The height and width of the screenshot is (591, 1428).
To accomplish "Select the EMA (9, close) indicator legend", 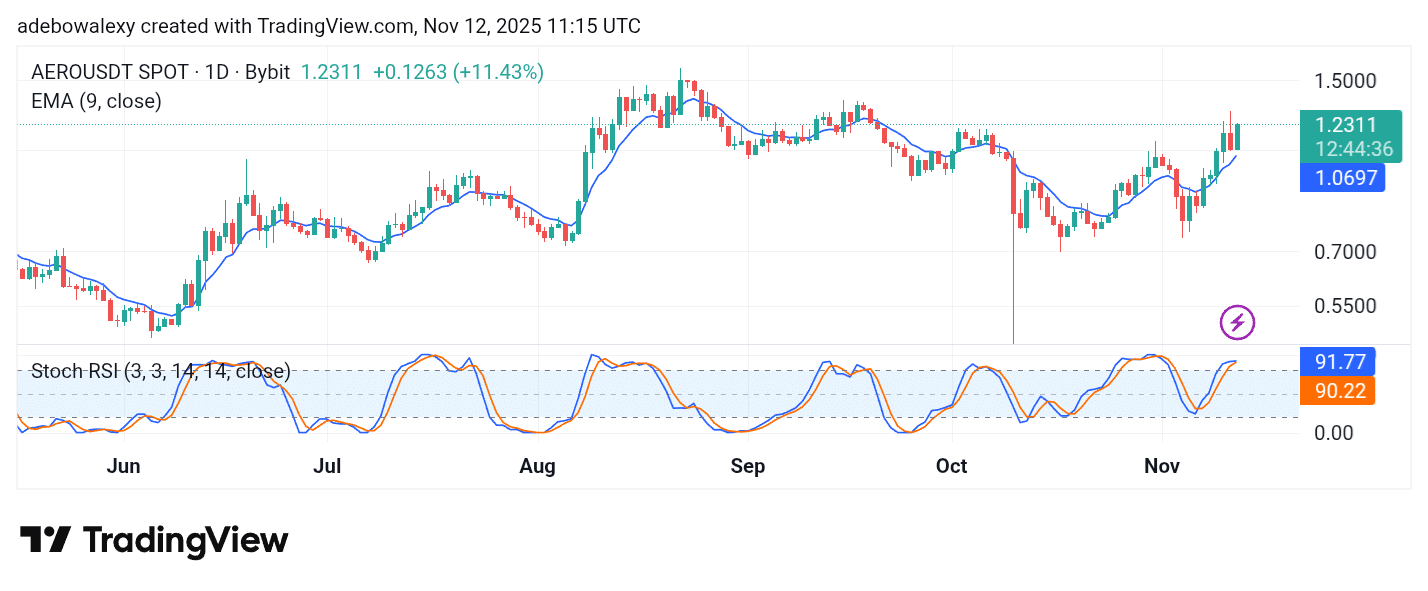I will coord(96,101).
